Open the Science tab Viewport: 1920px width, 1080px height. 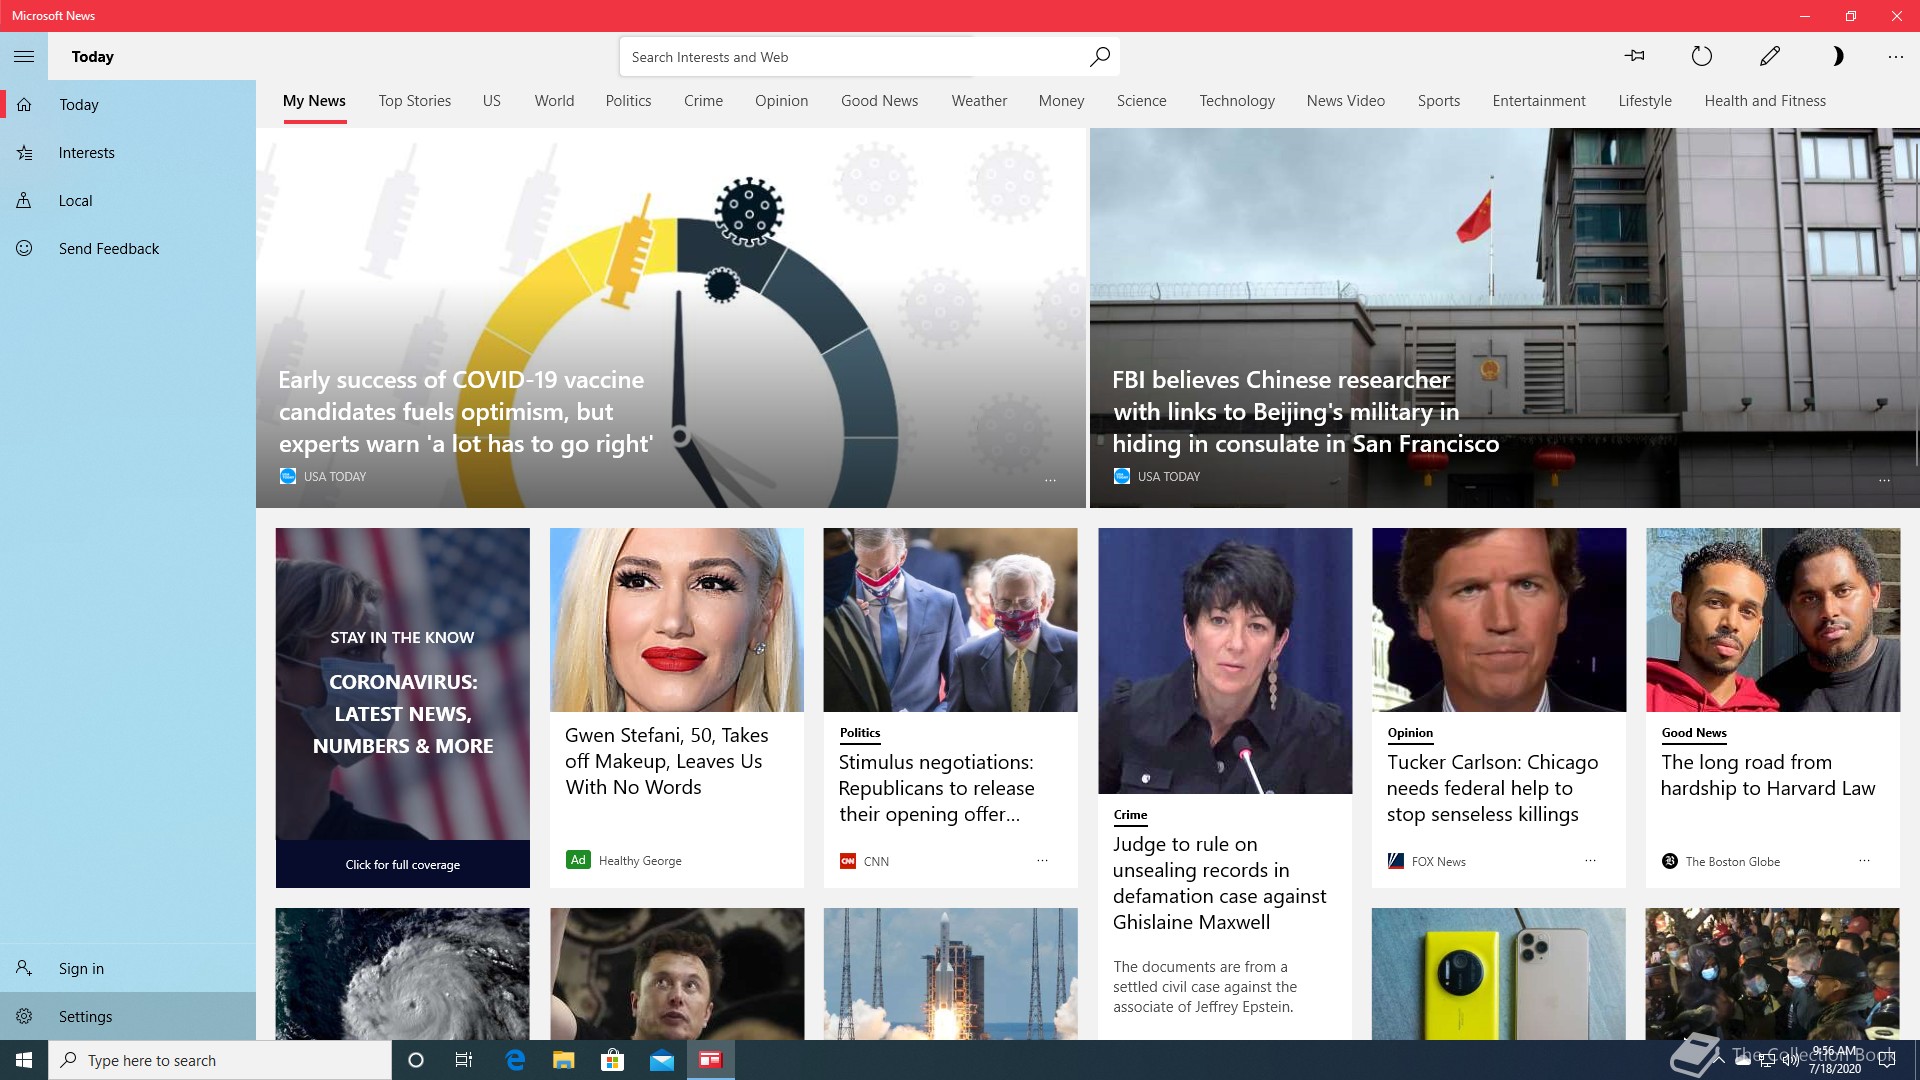pos(1141,101)
